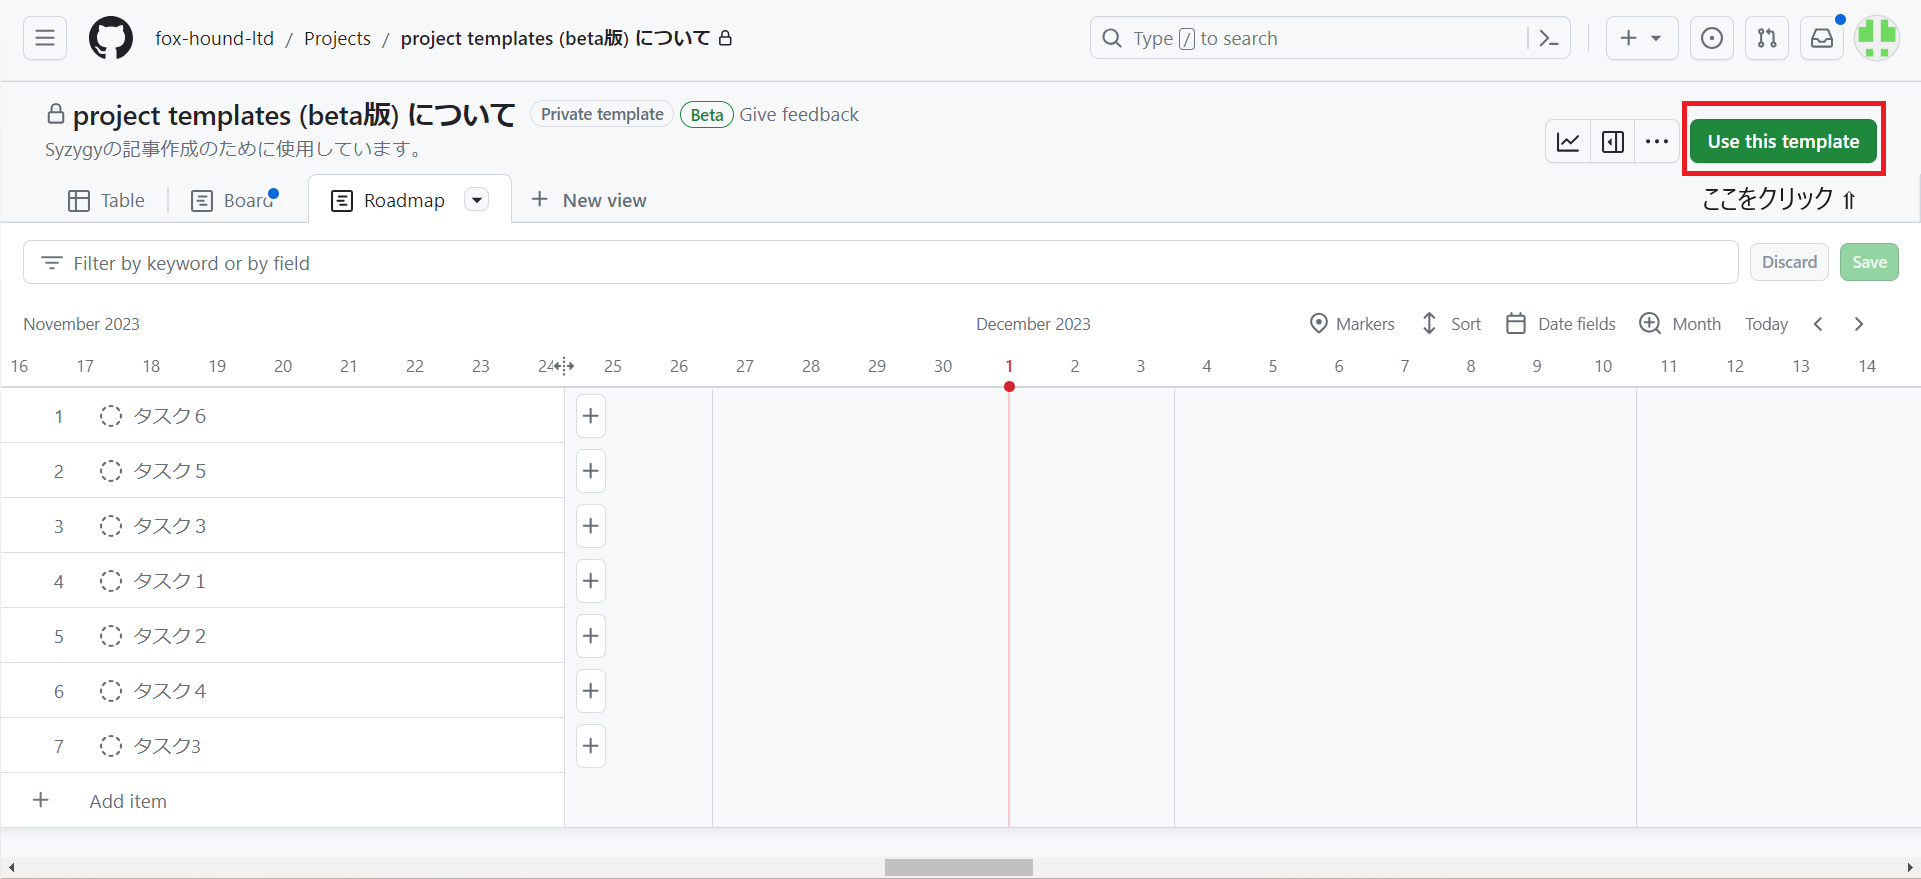Switch to the Board view tab
Image resolution: width=1921 pixels, height=879 pixels.
pos(234,200)
